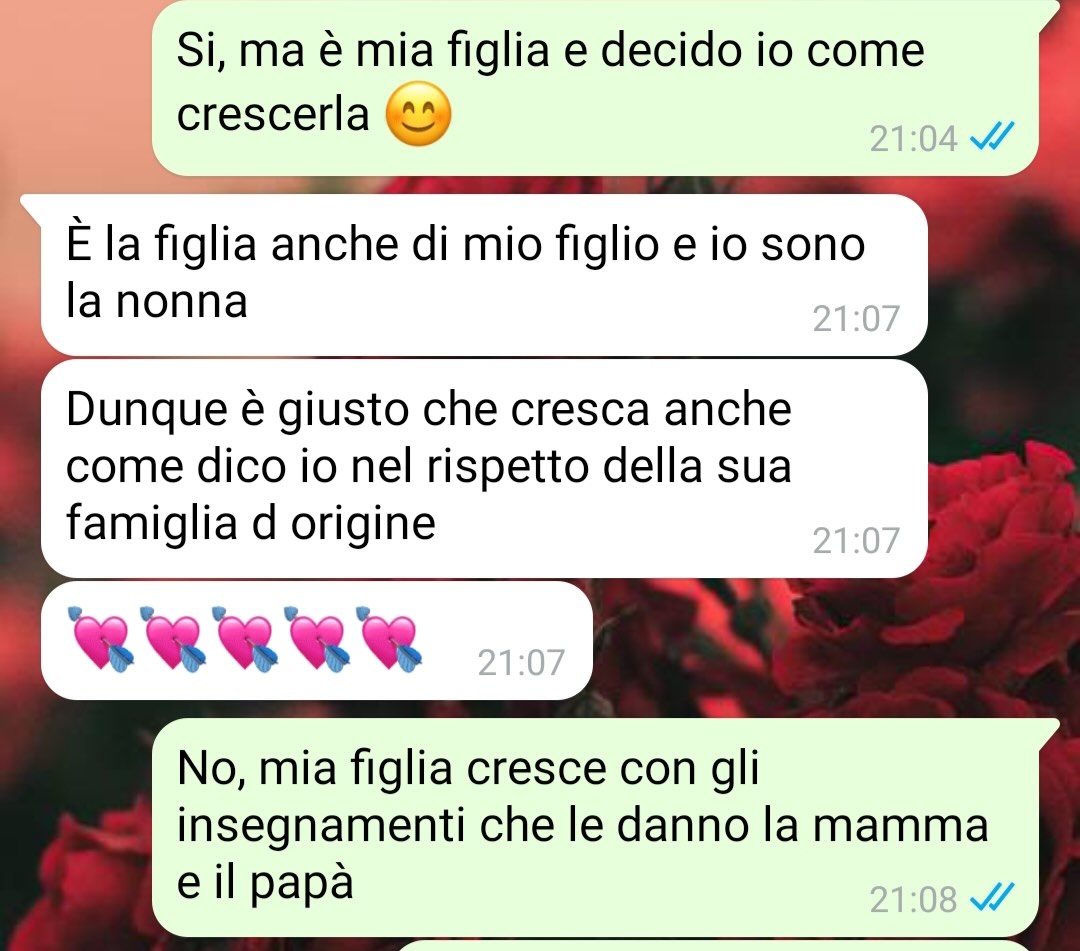Click the blue read ticks beside 21:08
This screenshot has height=951, width=1080.
tap(991, 897)
